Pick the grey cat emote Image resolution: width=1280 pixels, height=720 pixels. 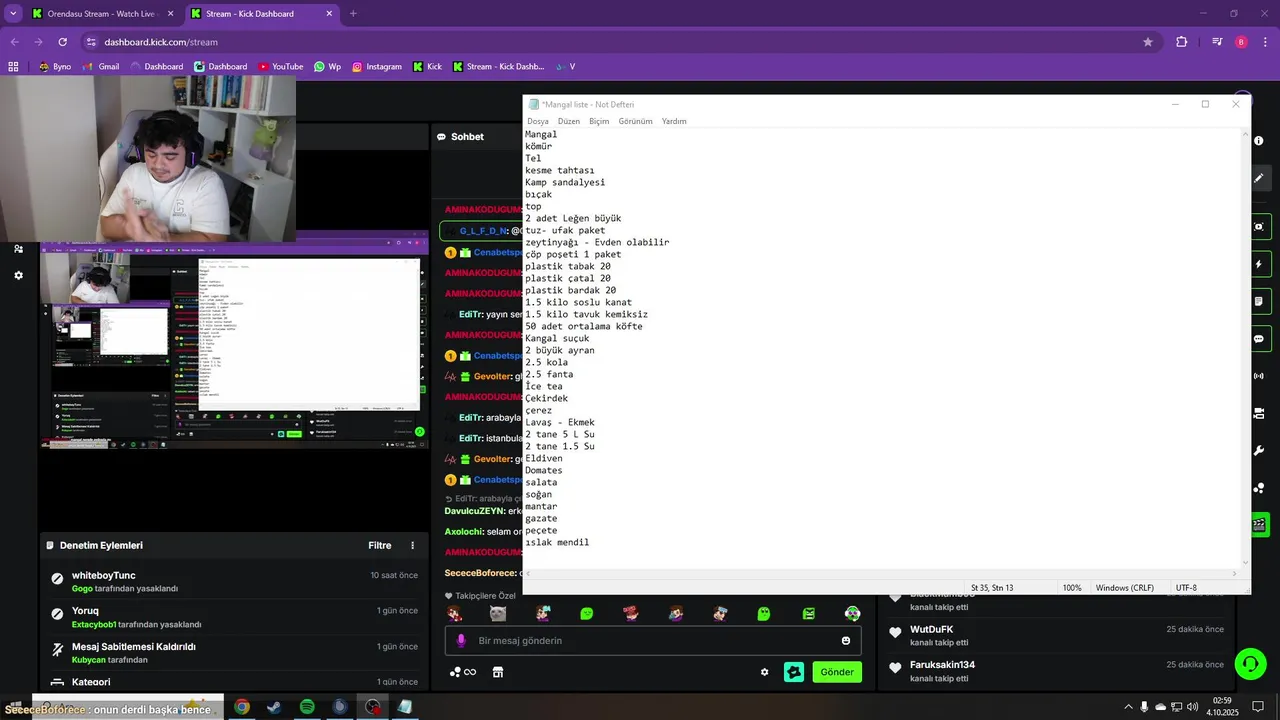click(498, 613)
